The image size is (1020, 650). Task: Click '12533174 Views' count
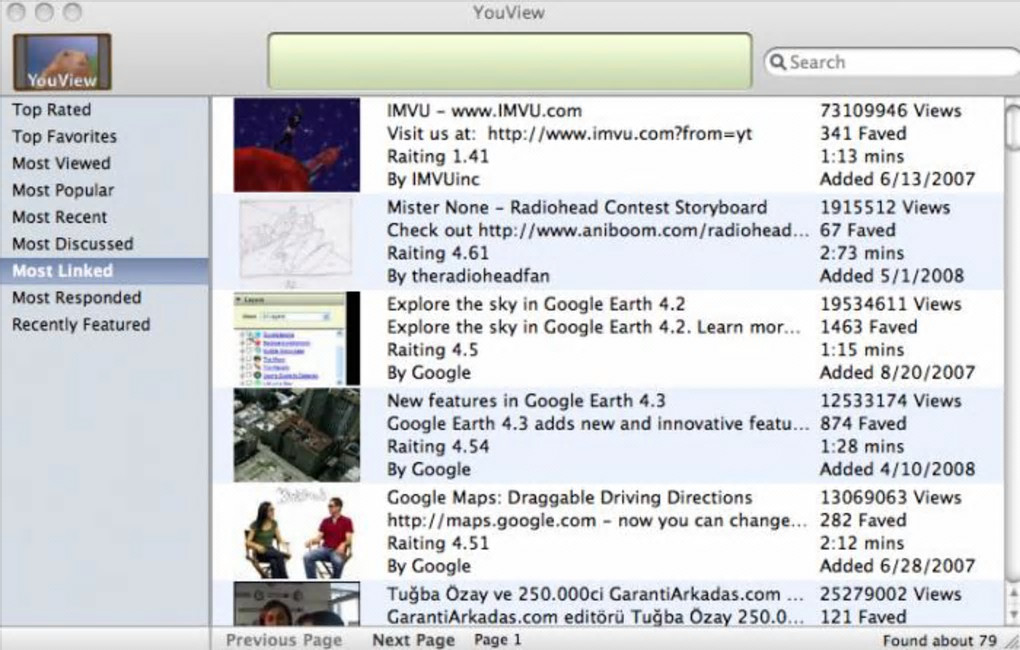point(891,401)
